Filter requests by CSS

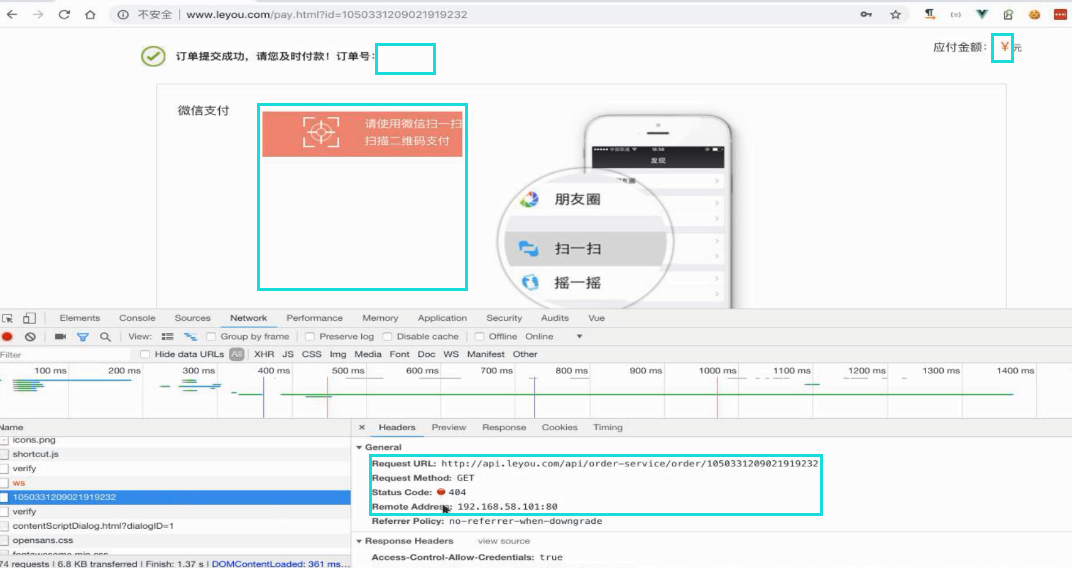pos(311,354)
